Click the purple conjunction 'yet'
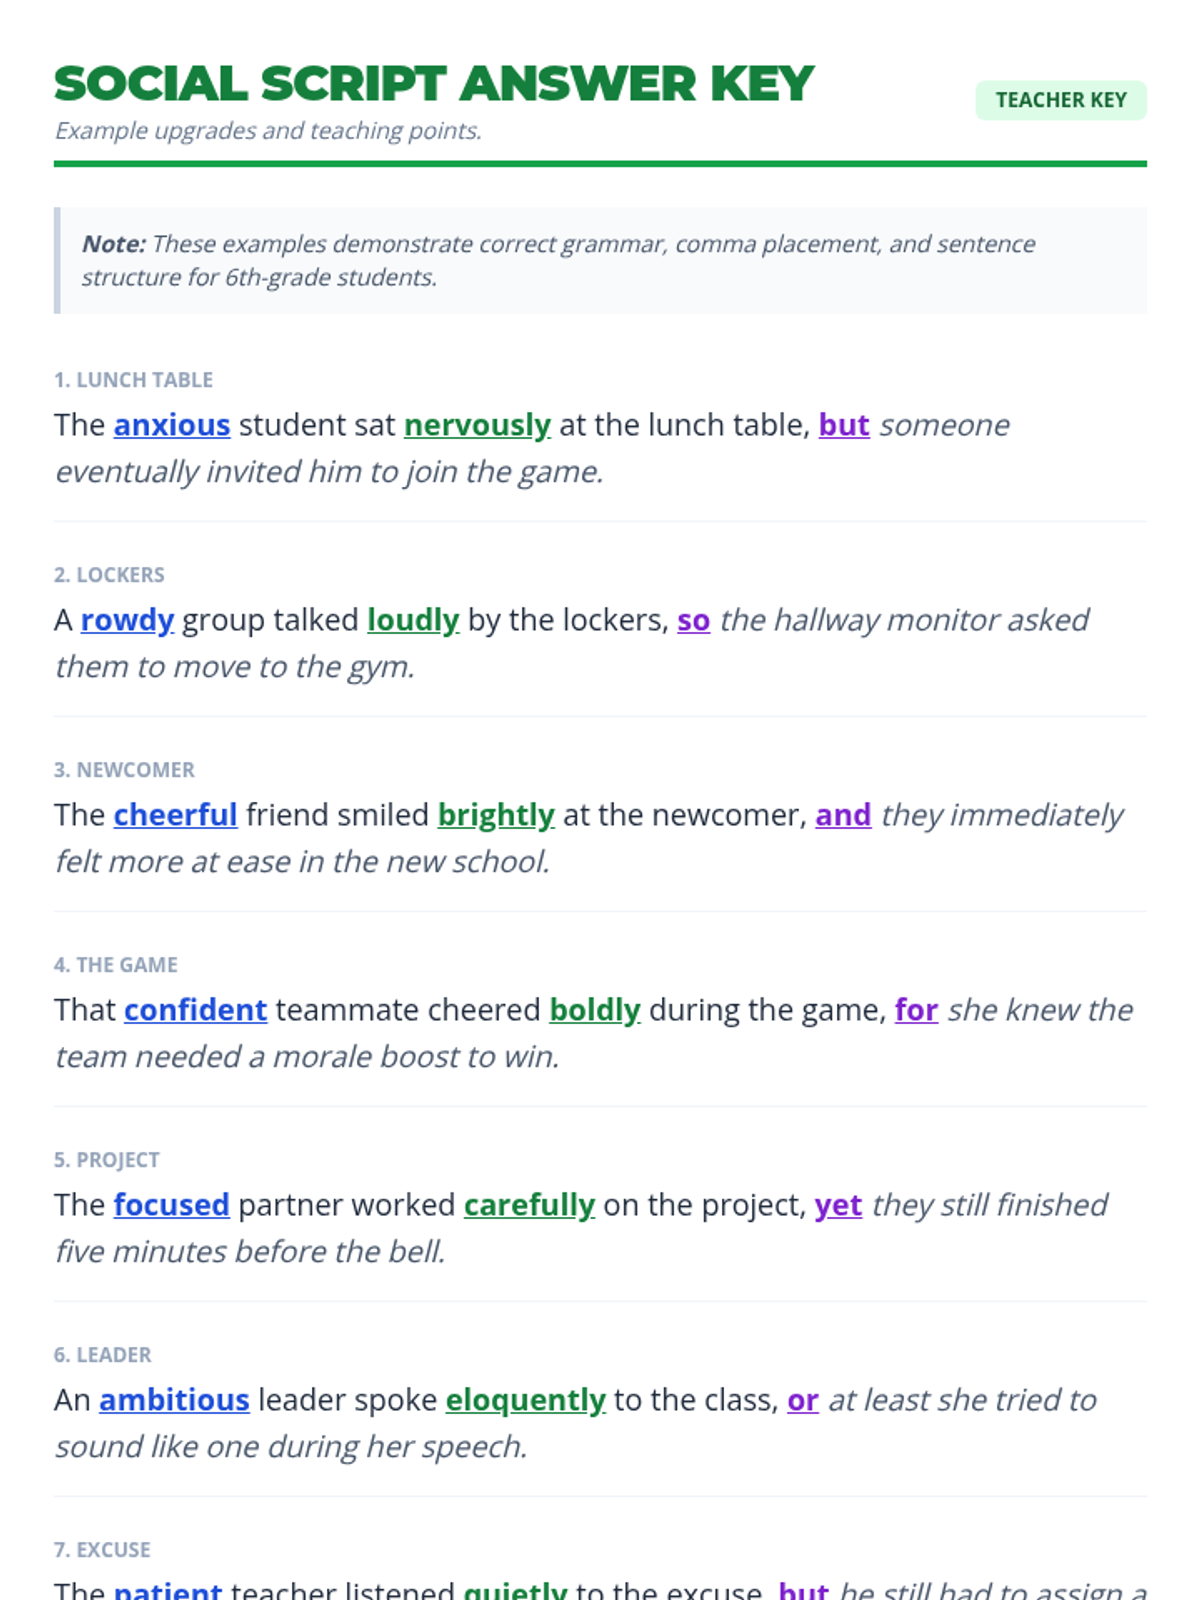 838,1205
